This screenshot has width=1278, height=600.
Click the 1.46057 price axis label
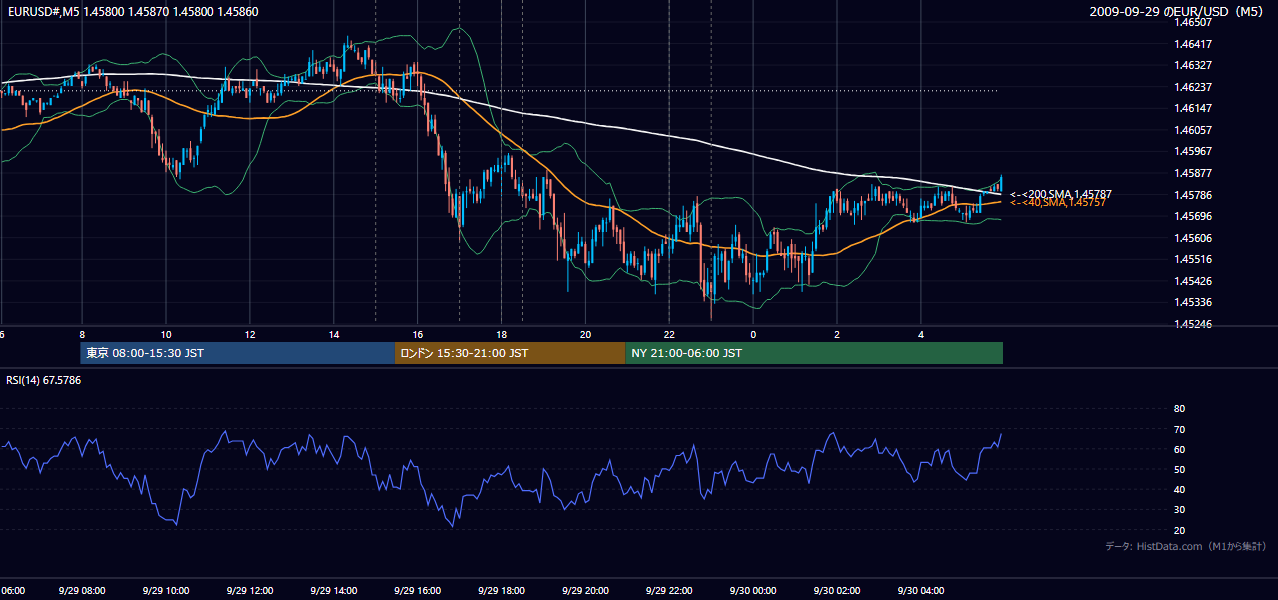coord(1192,130)
